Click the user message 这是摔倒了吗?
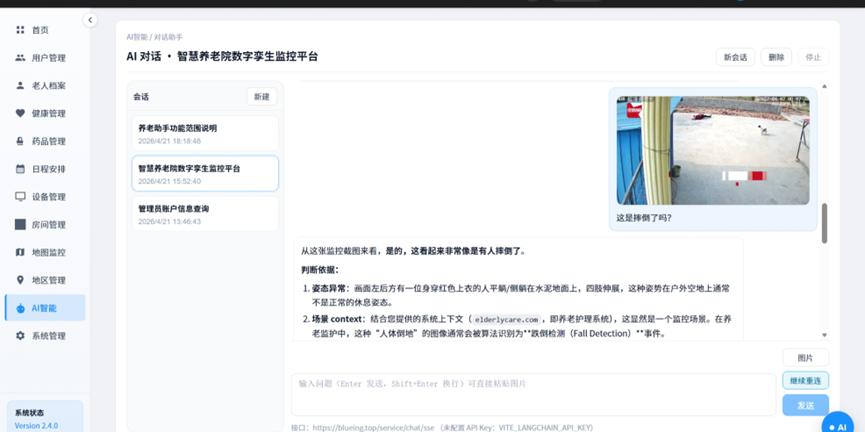 point(644,217)
